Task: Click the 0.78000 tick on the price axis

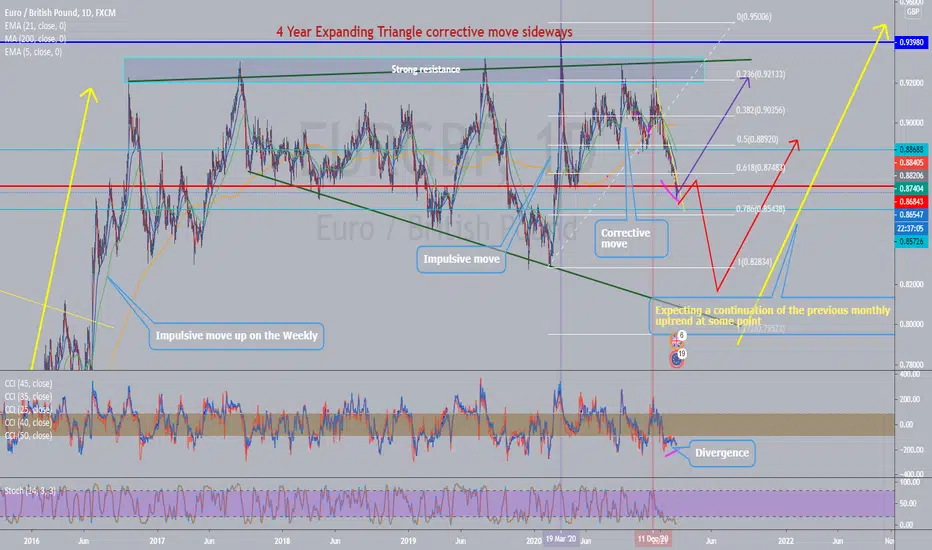Action: coord(911,365)
